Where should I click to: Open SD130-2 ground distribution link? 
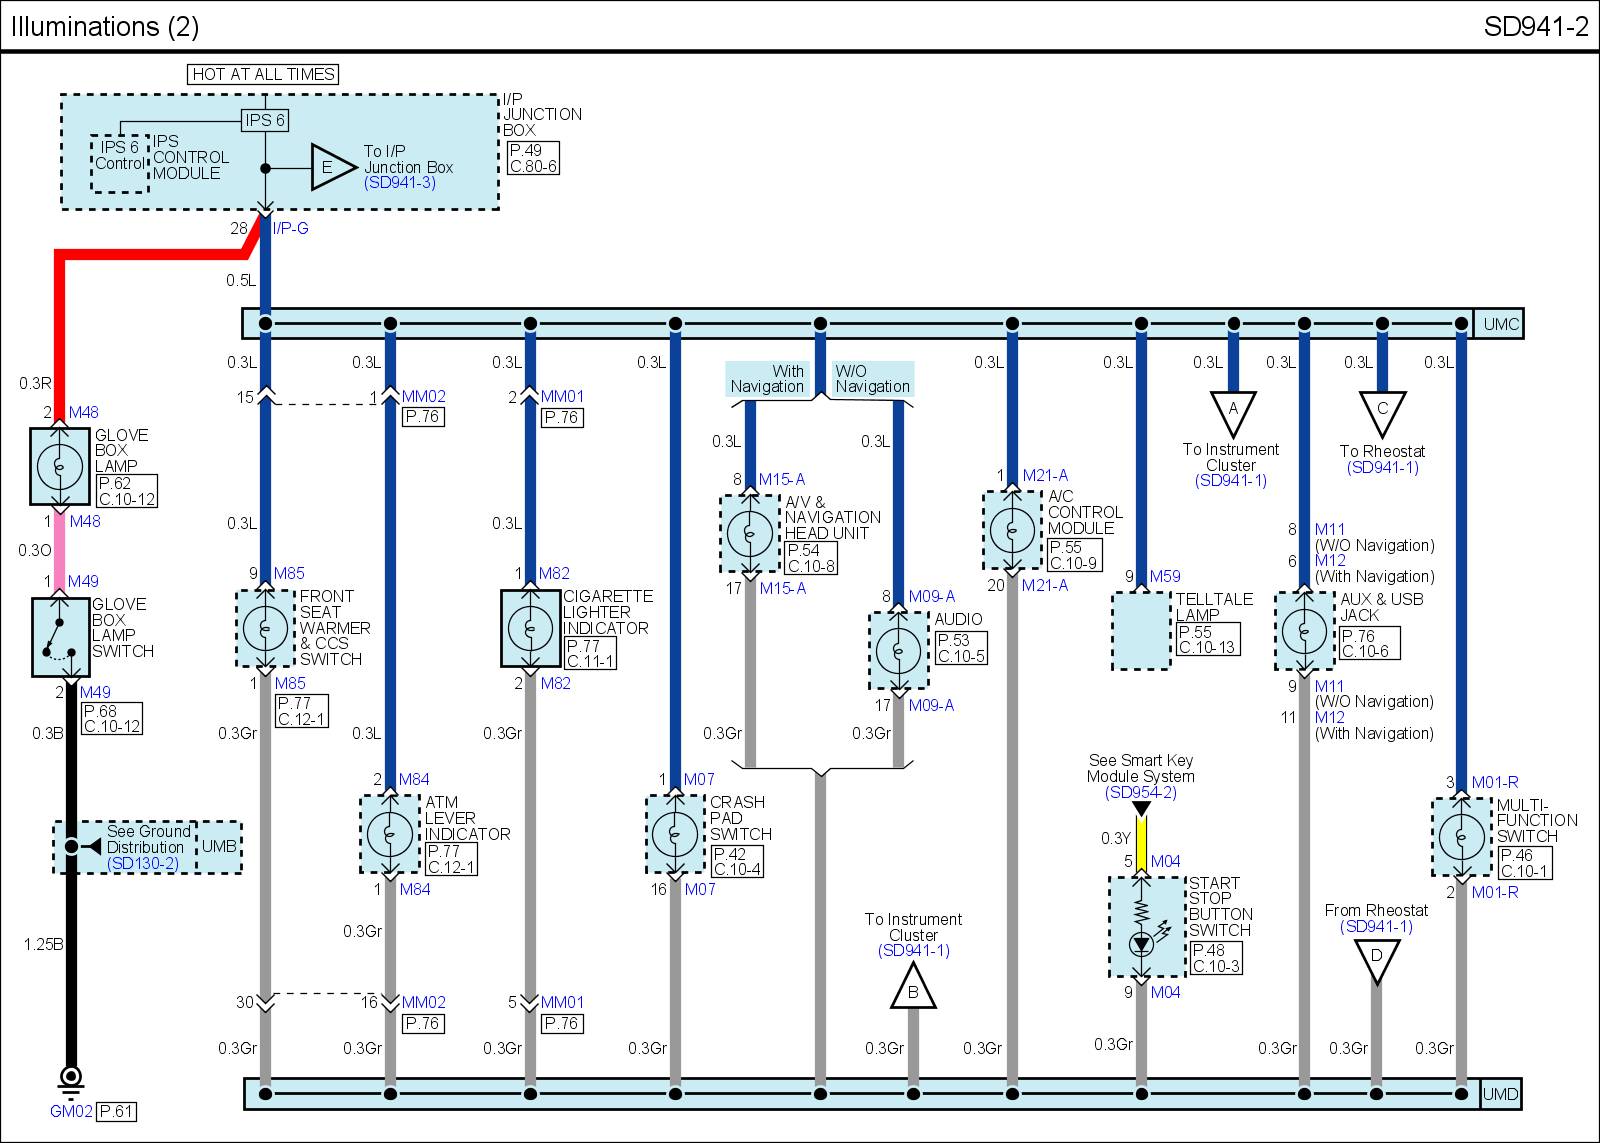[x=143, y=863]
